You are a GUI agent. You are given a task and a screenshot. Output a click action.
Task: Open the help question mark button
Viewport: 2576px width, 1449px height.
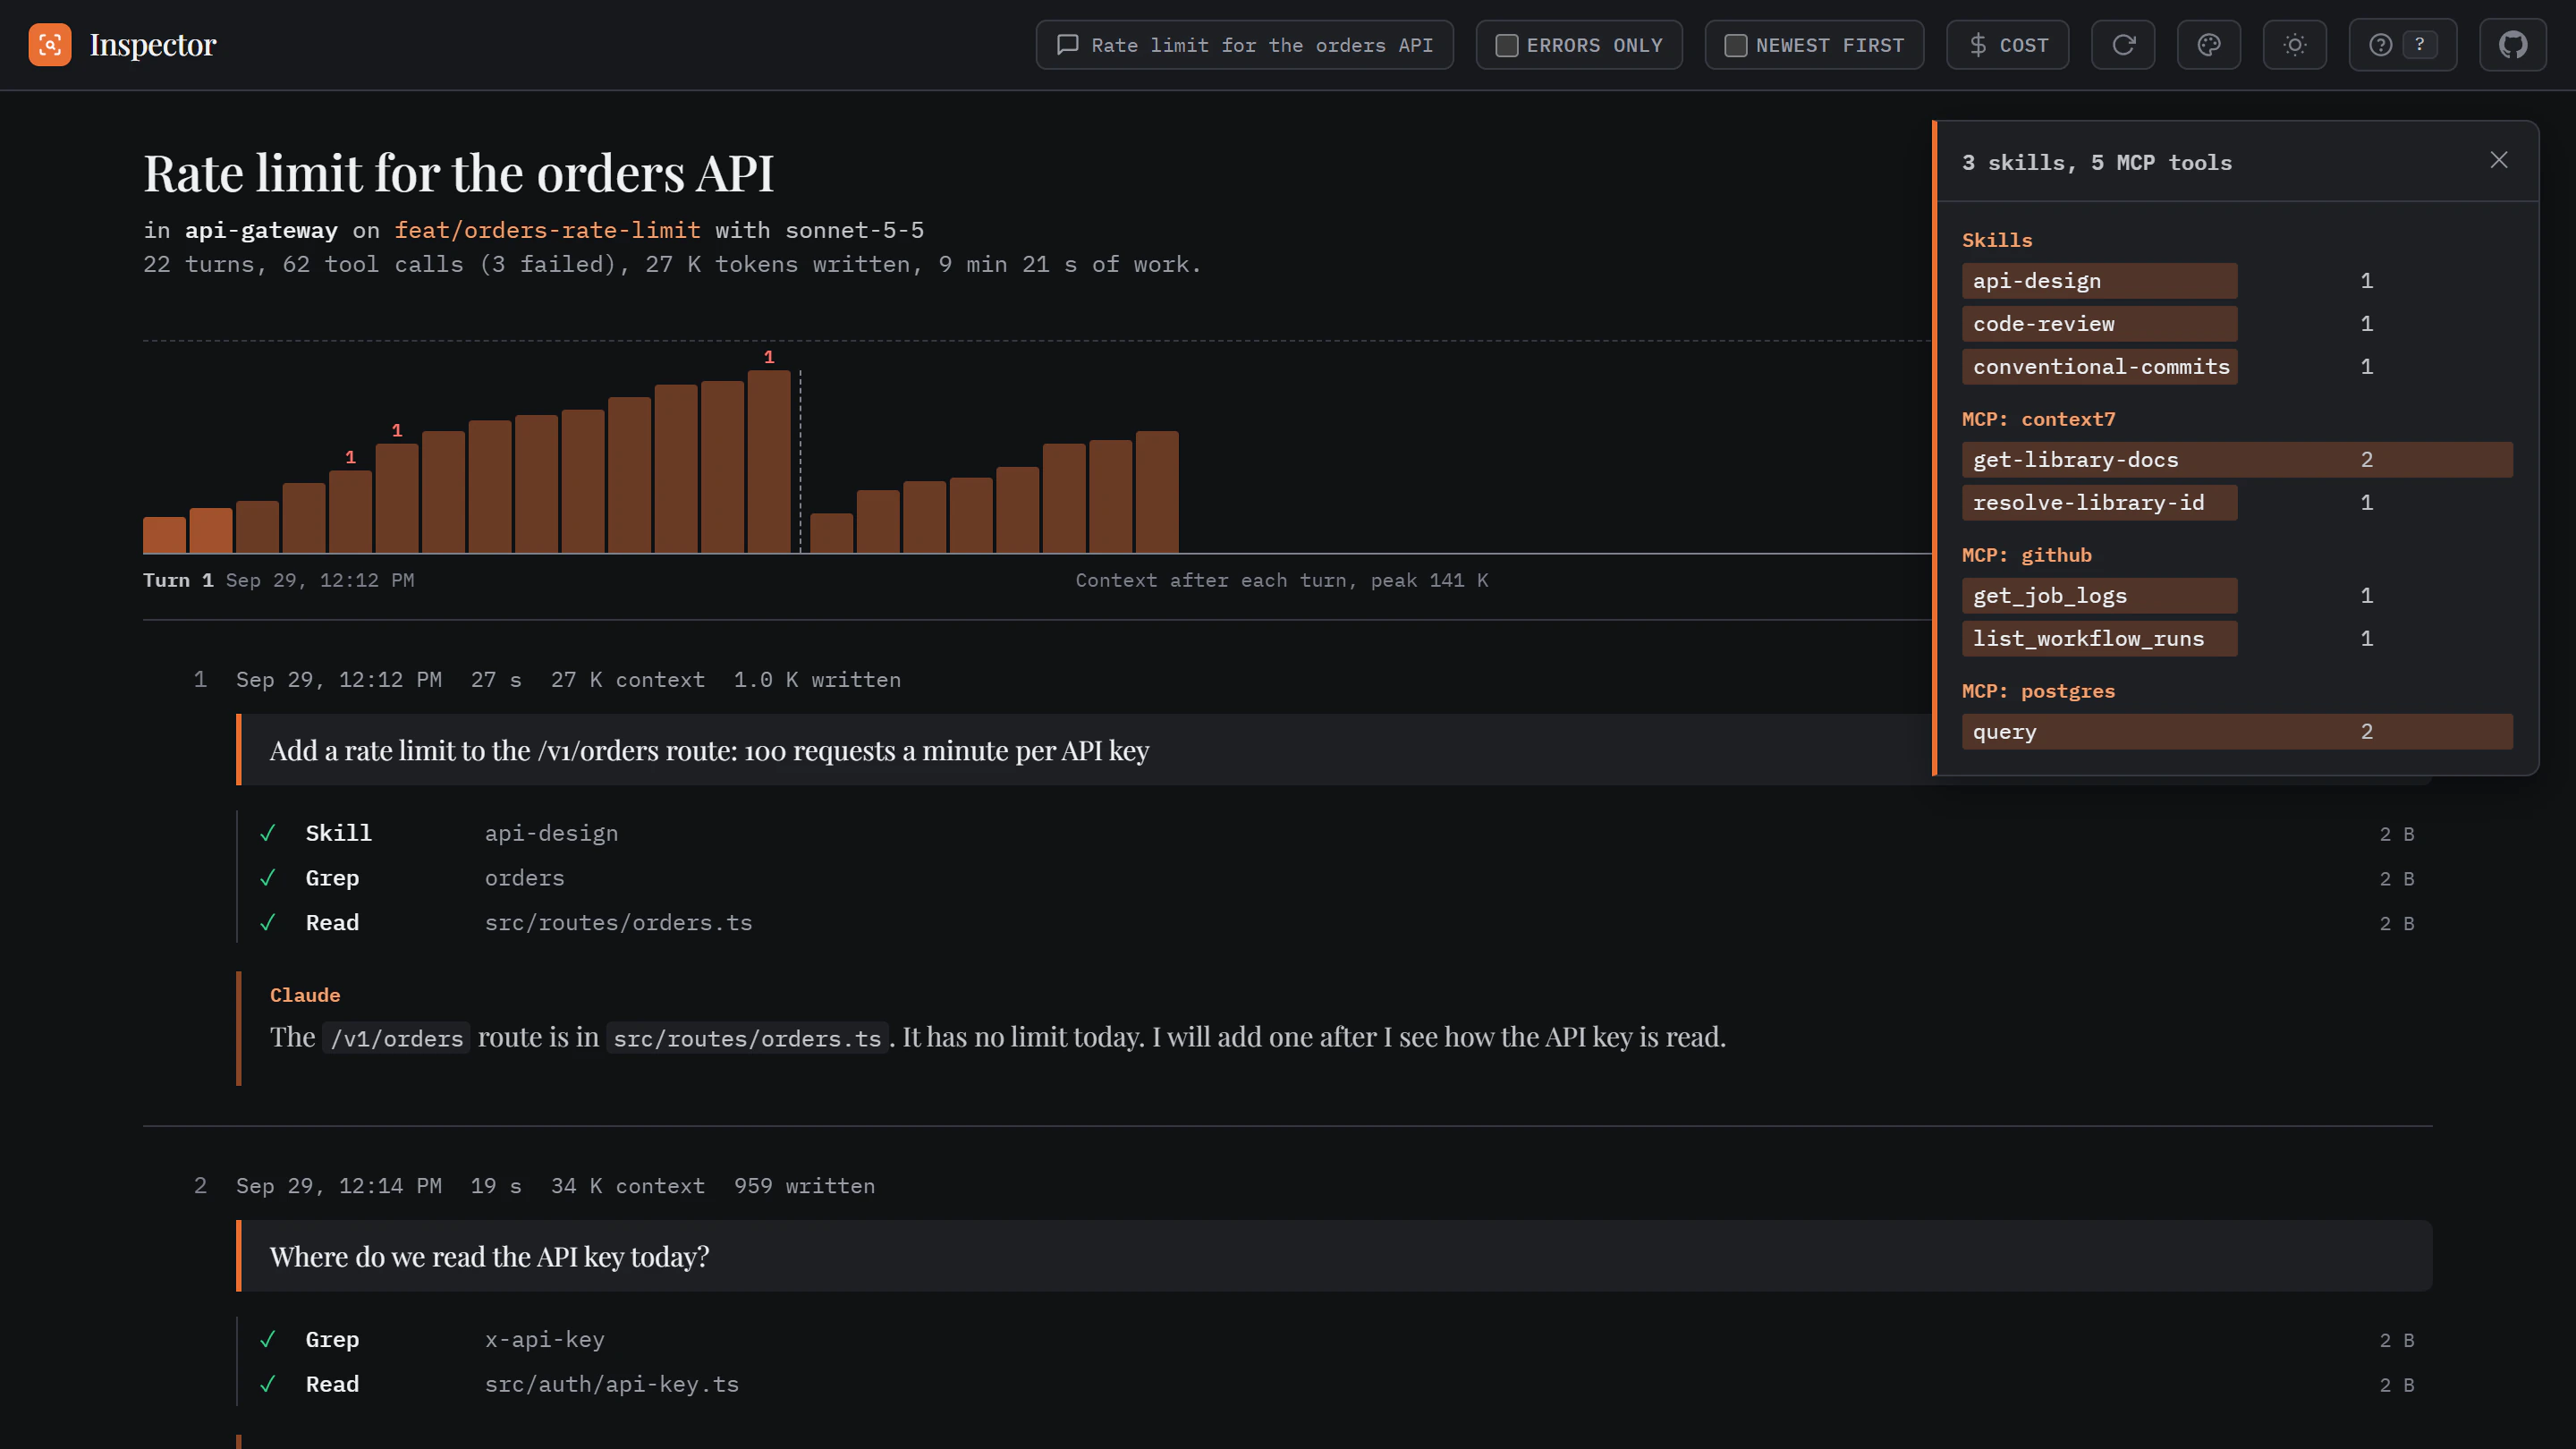(x=2402, y=45)
